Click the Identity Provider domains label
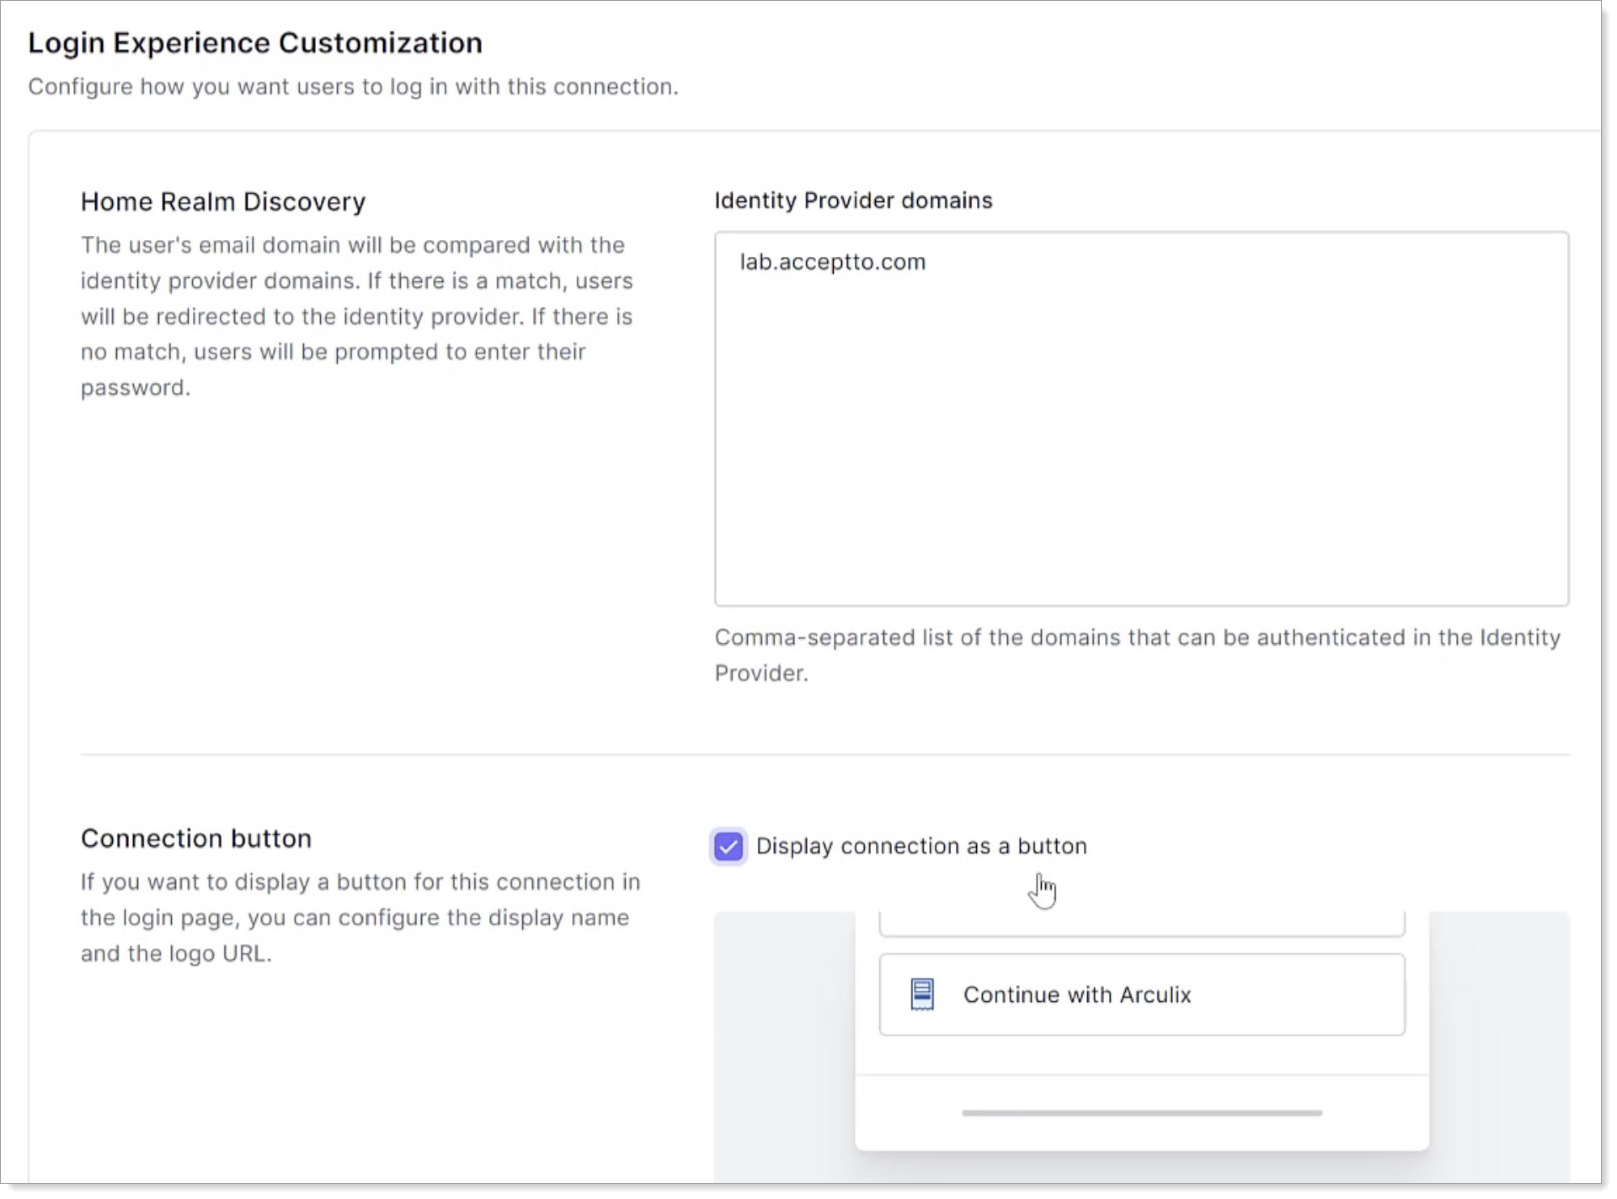This screenshot has height=1199, width=1617. 853,200
